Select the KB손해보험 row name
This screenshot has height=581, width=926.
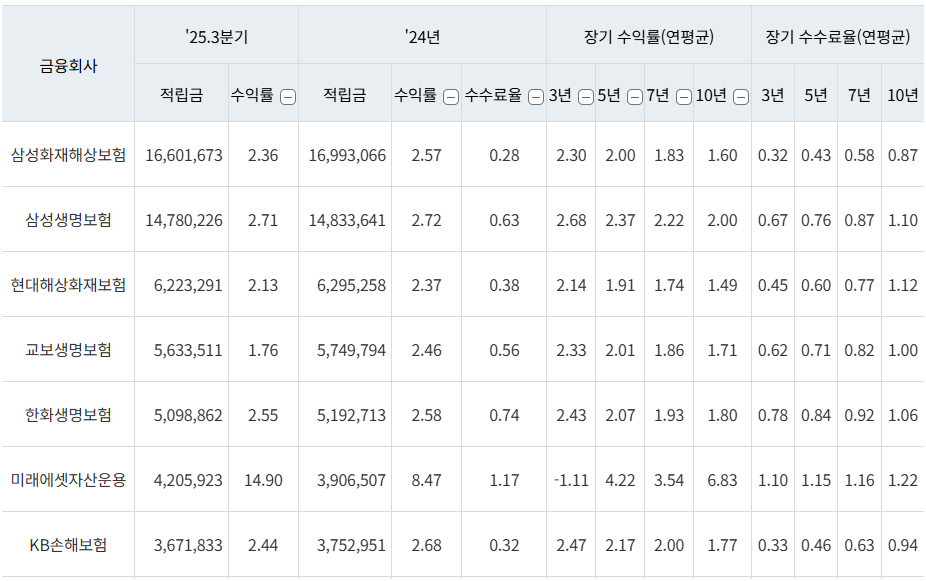tap(69, 544)
